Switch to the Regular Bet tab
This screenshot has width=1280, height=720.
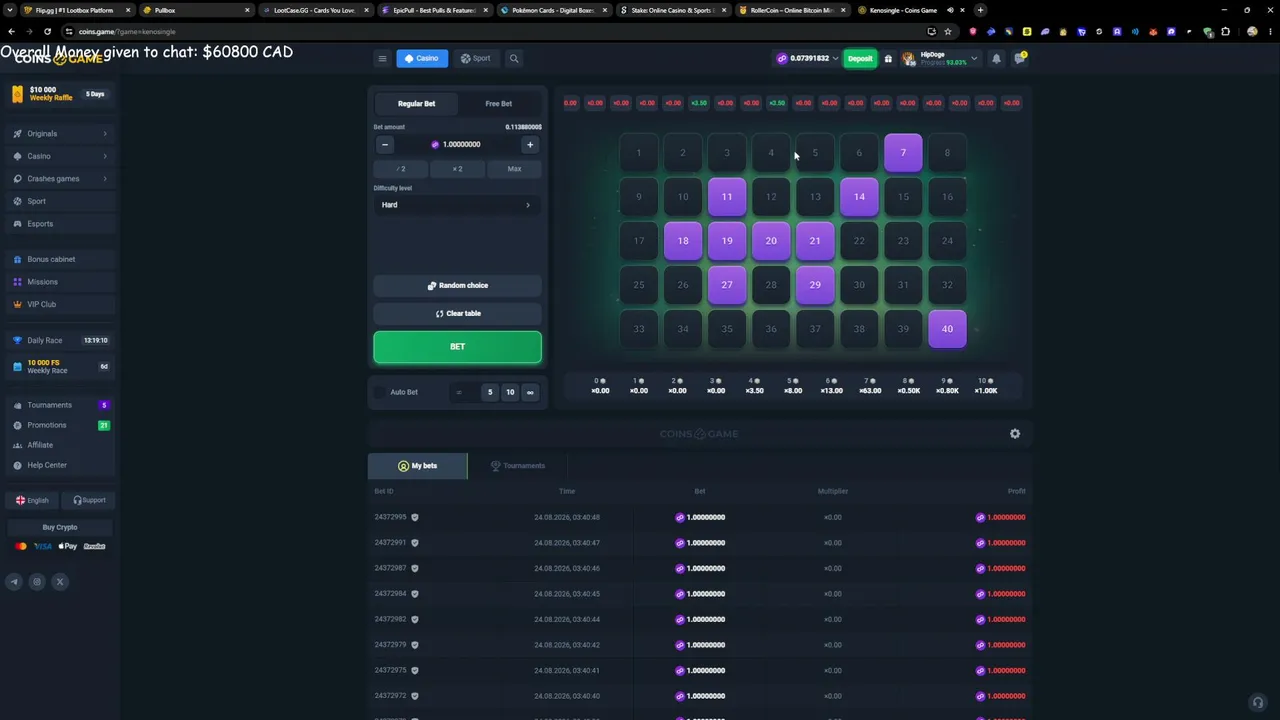416,104
